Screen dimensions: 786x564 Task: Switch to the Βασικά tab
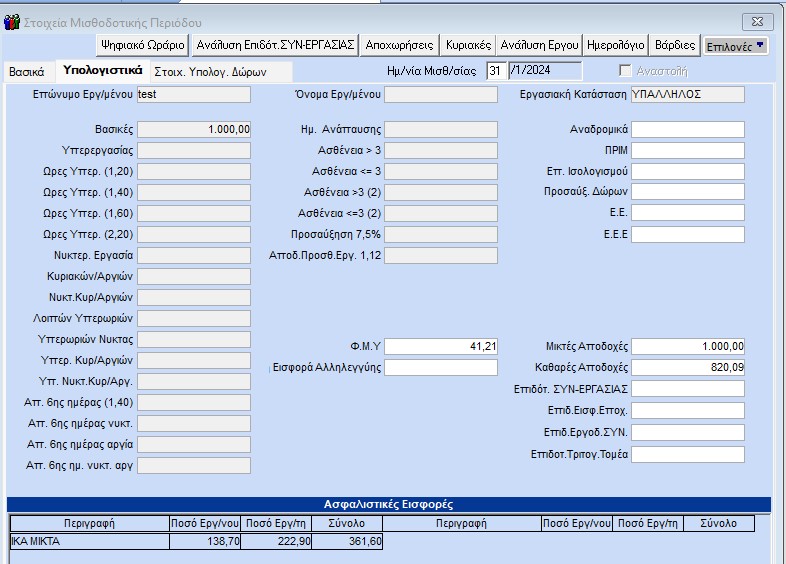26,72
